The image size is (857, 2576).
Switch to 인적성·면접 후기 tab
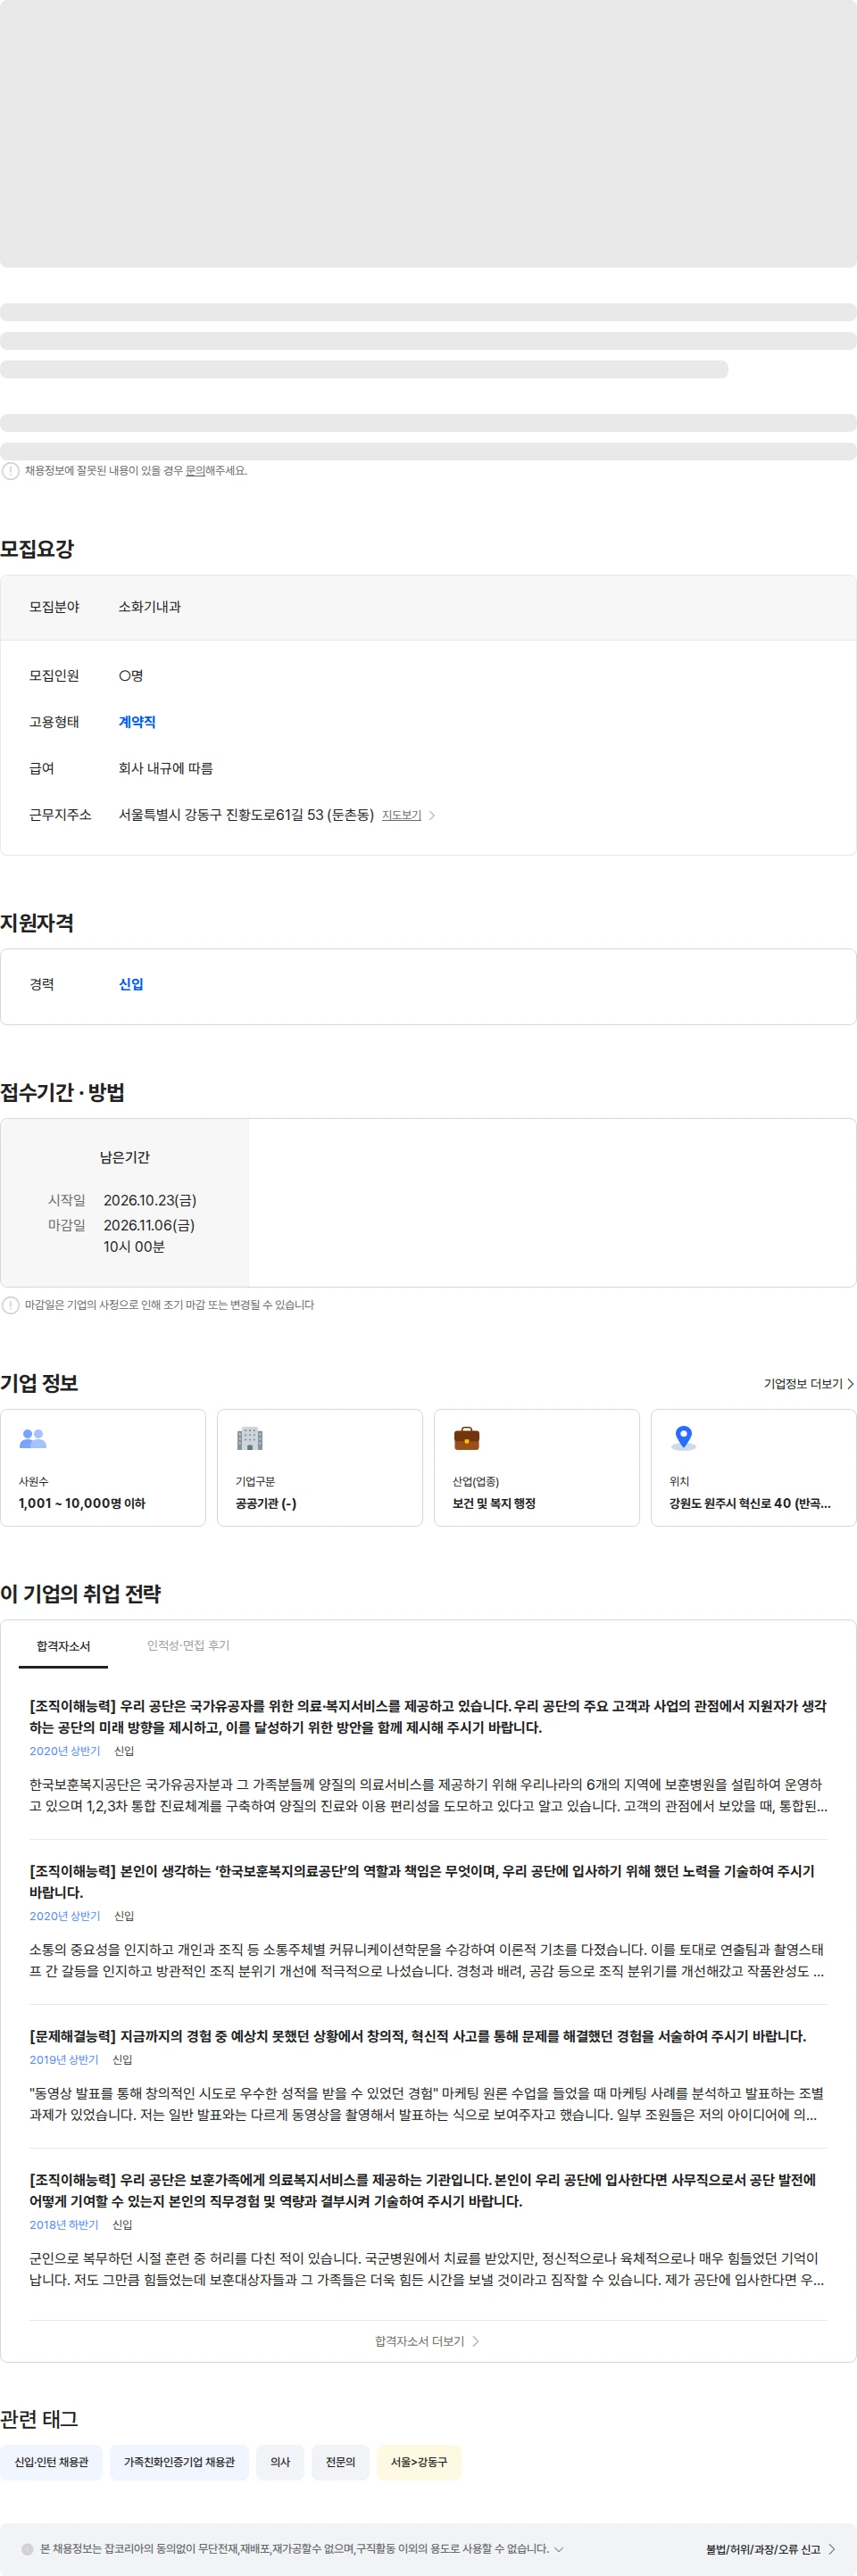click(x=188, y=1646)
